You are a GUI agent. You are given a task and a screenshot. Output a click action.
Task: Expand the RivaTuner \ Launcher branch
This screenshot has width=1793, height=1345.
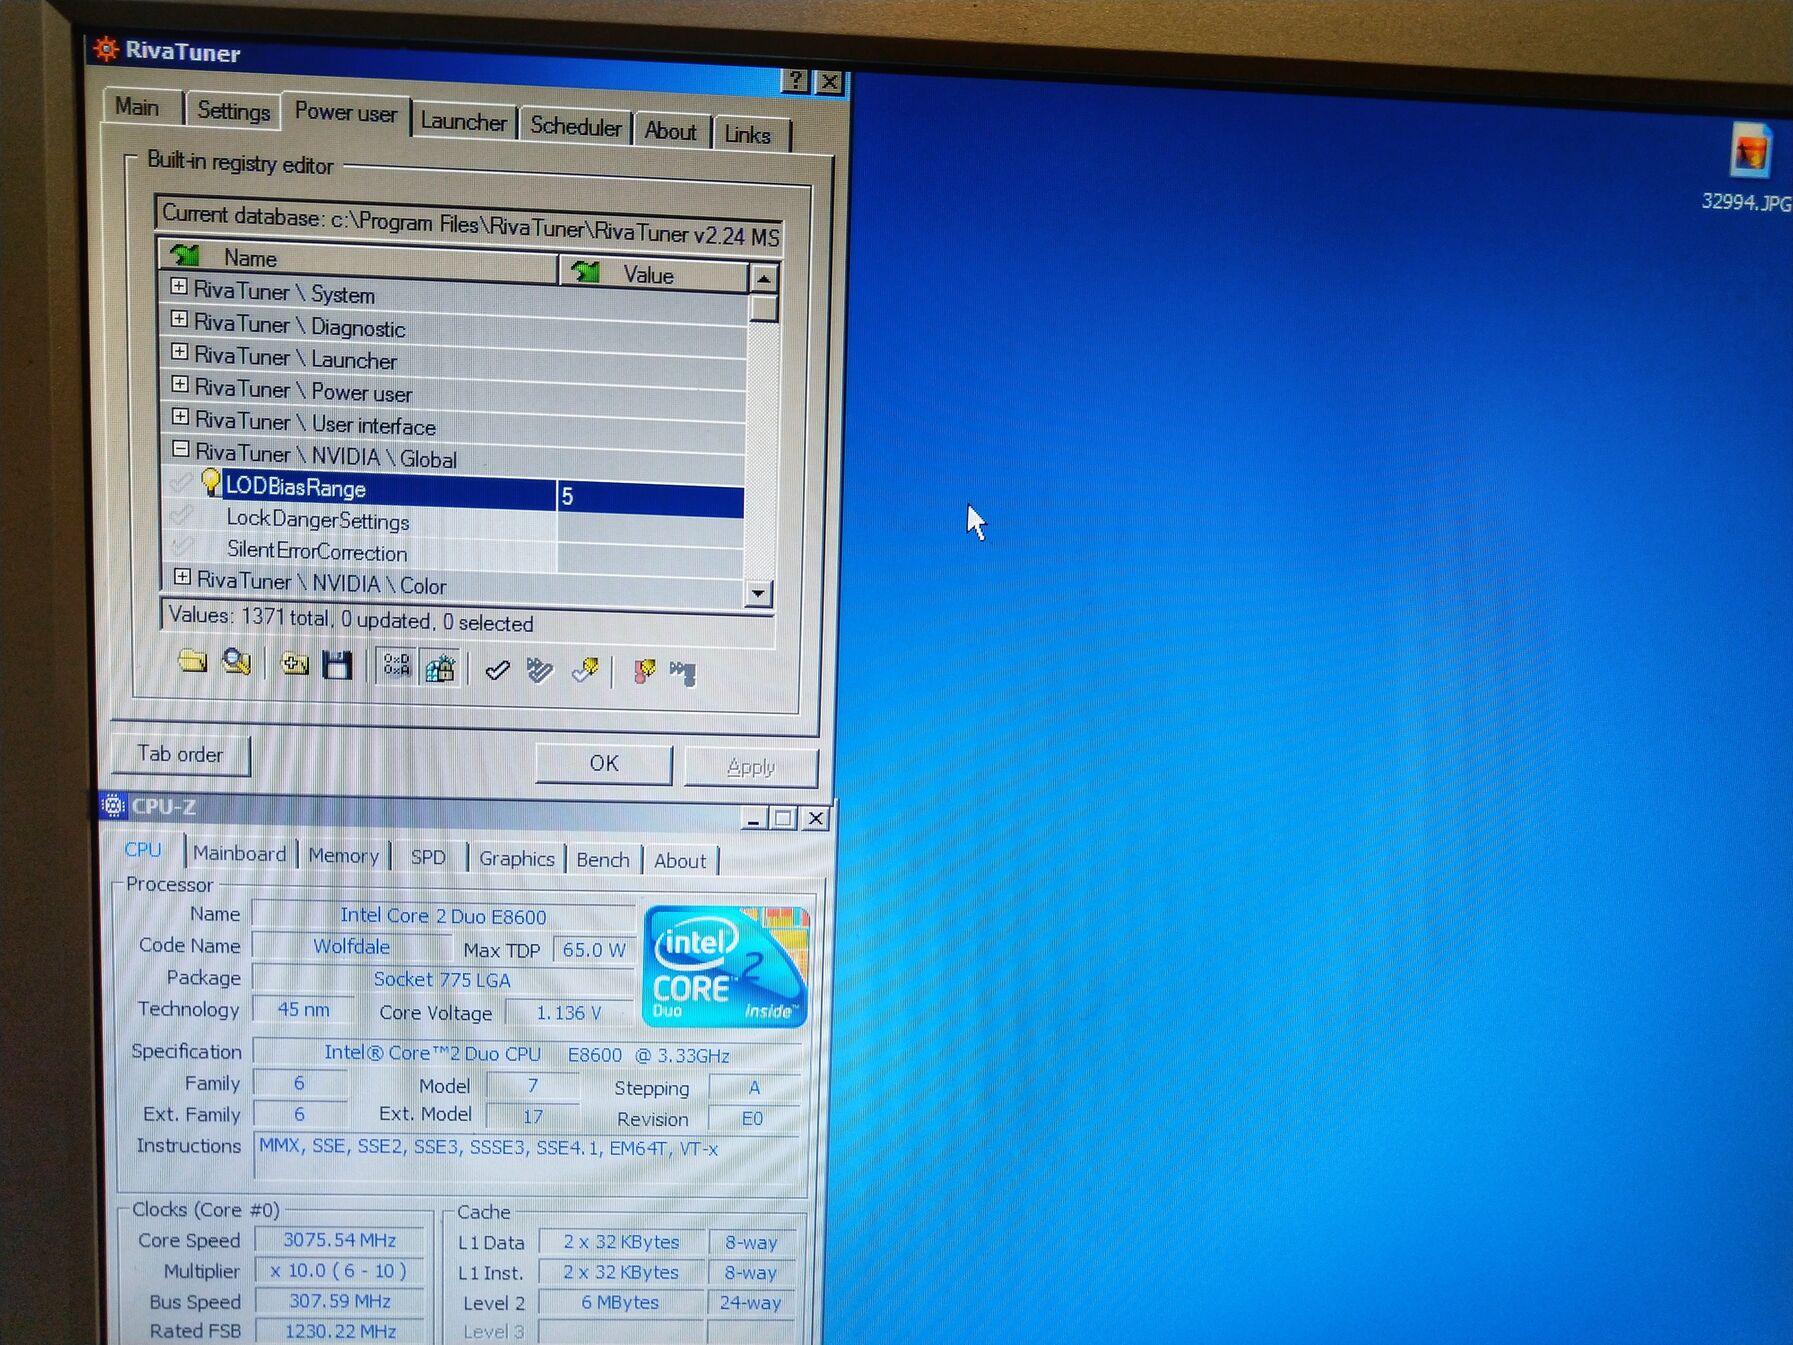179,352
